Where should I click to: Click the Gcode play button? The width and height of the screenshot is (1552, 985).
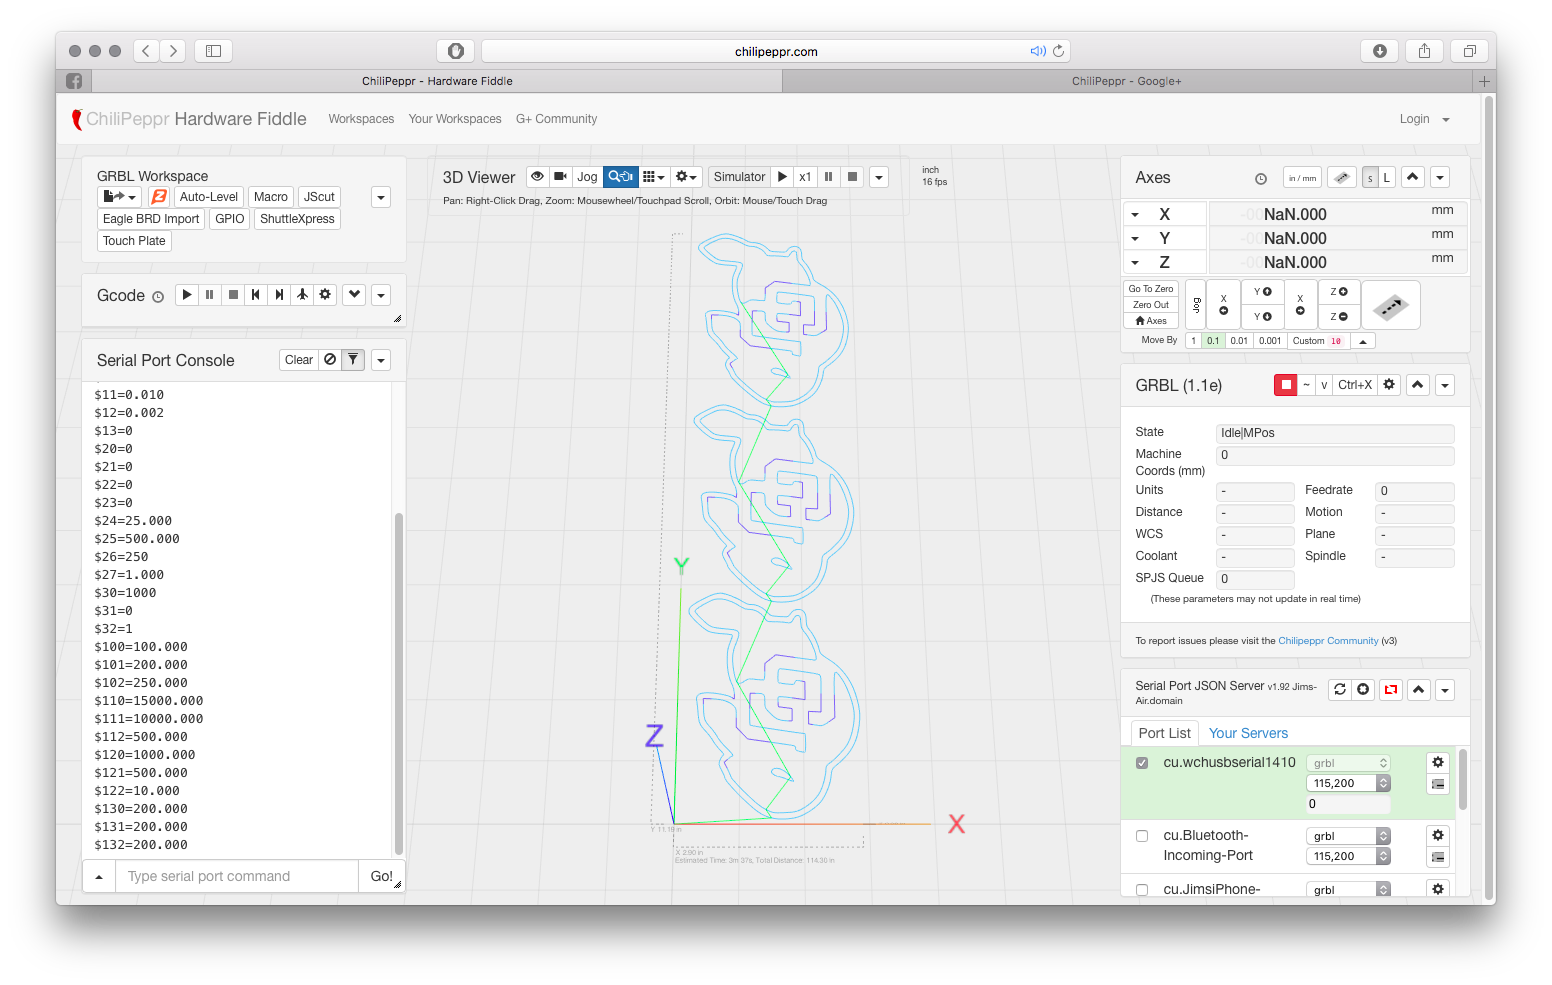coord(187,295)
